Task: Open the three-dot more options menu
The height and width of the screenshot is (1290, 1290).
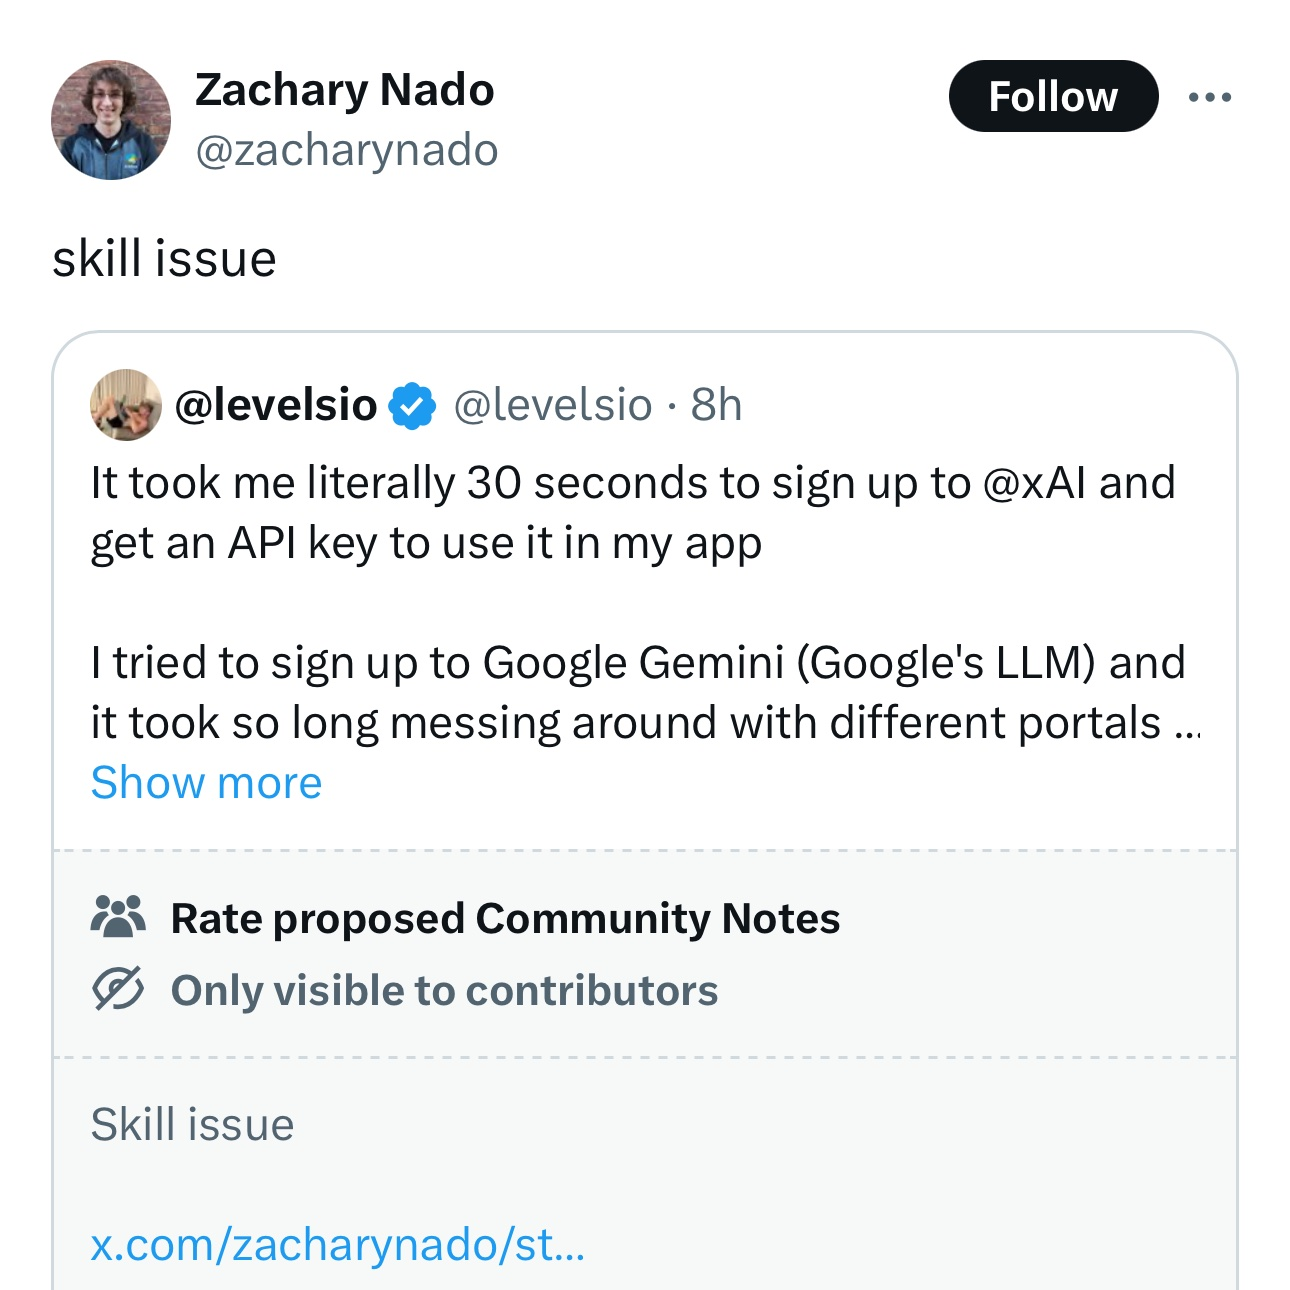Action: [x=1209, y=97]
